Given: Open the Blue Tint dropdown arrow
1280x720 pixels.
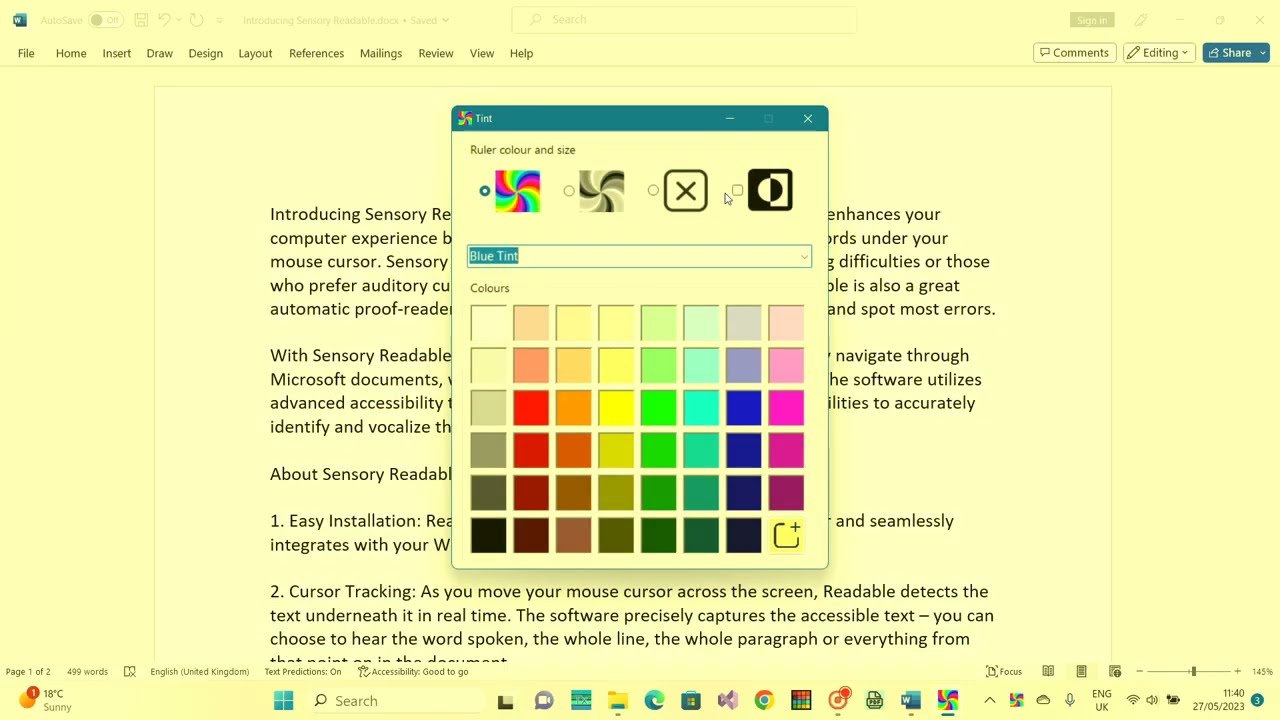Looking at the screenshot, I should pos(804,257).
